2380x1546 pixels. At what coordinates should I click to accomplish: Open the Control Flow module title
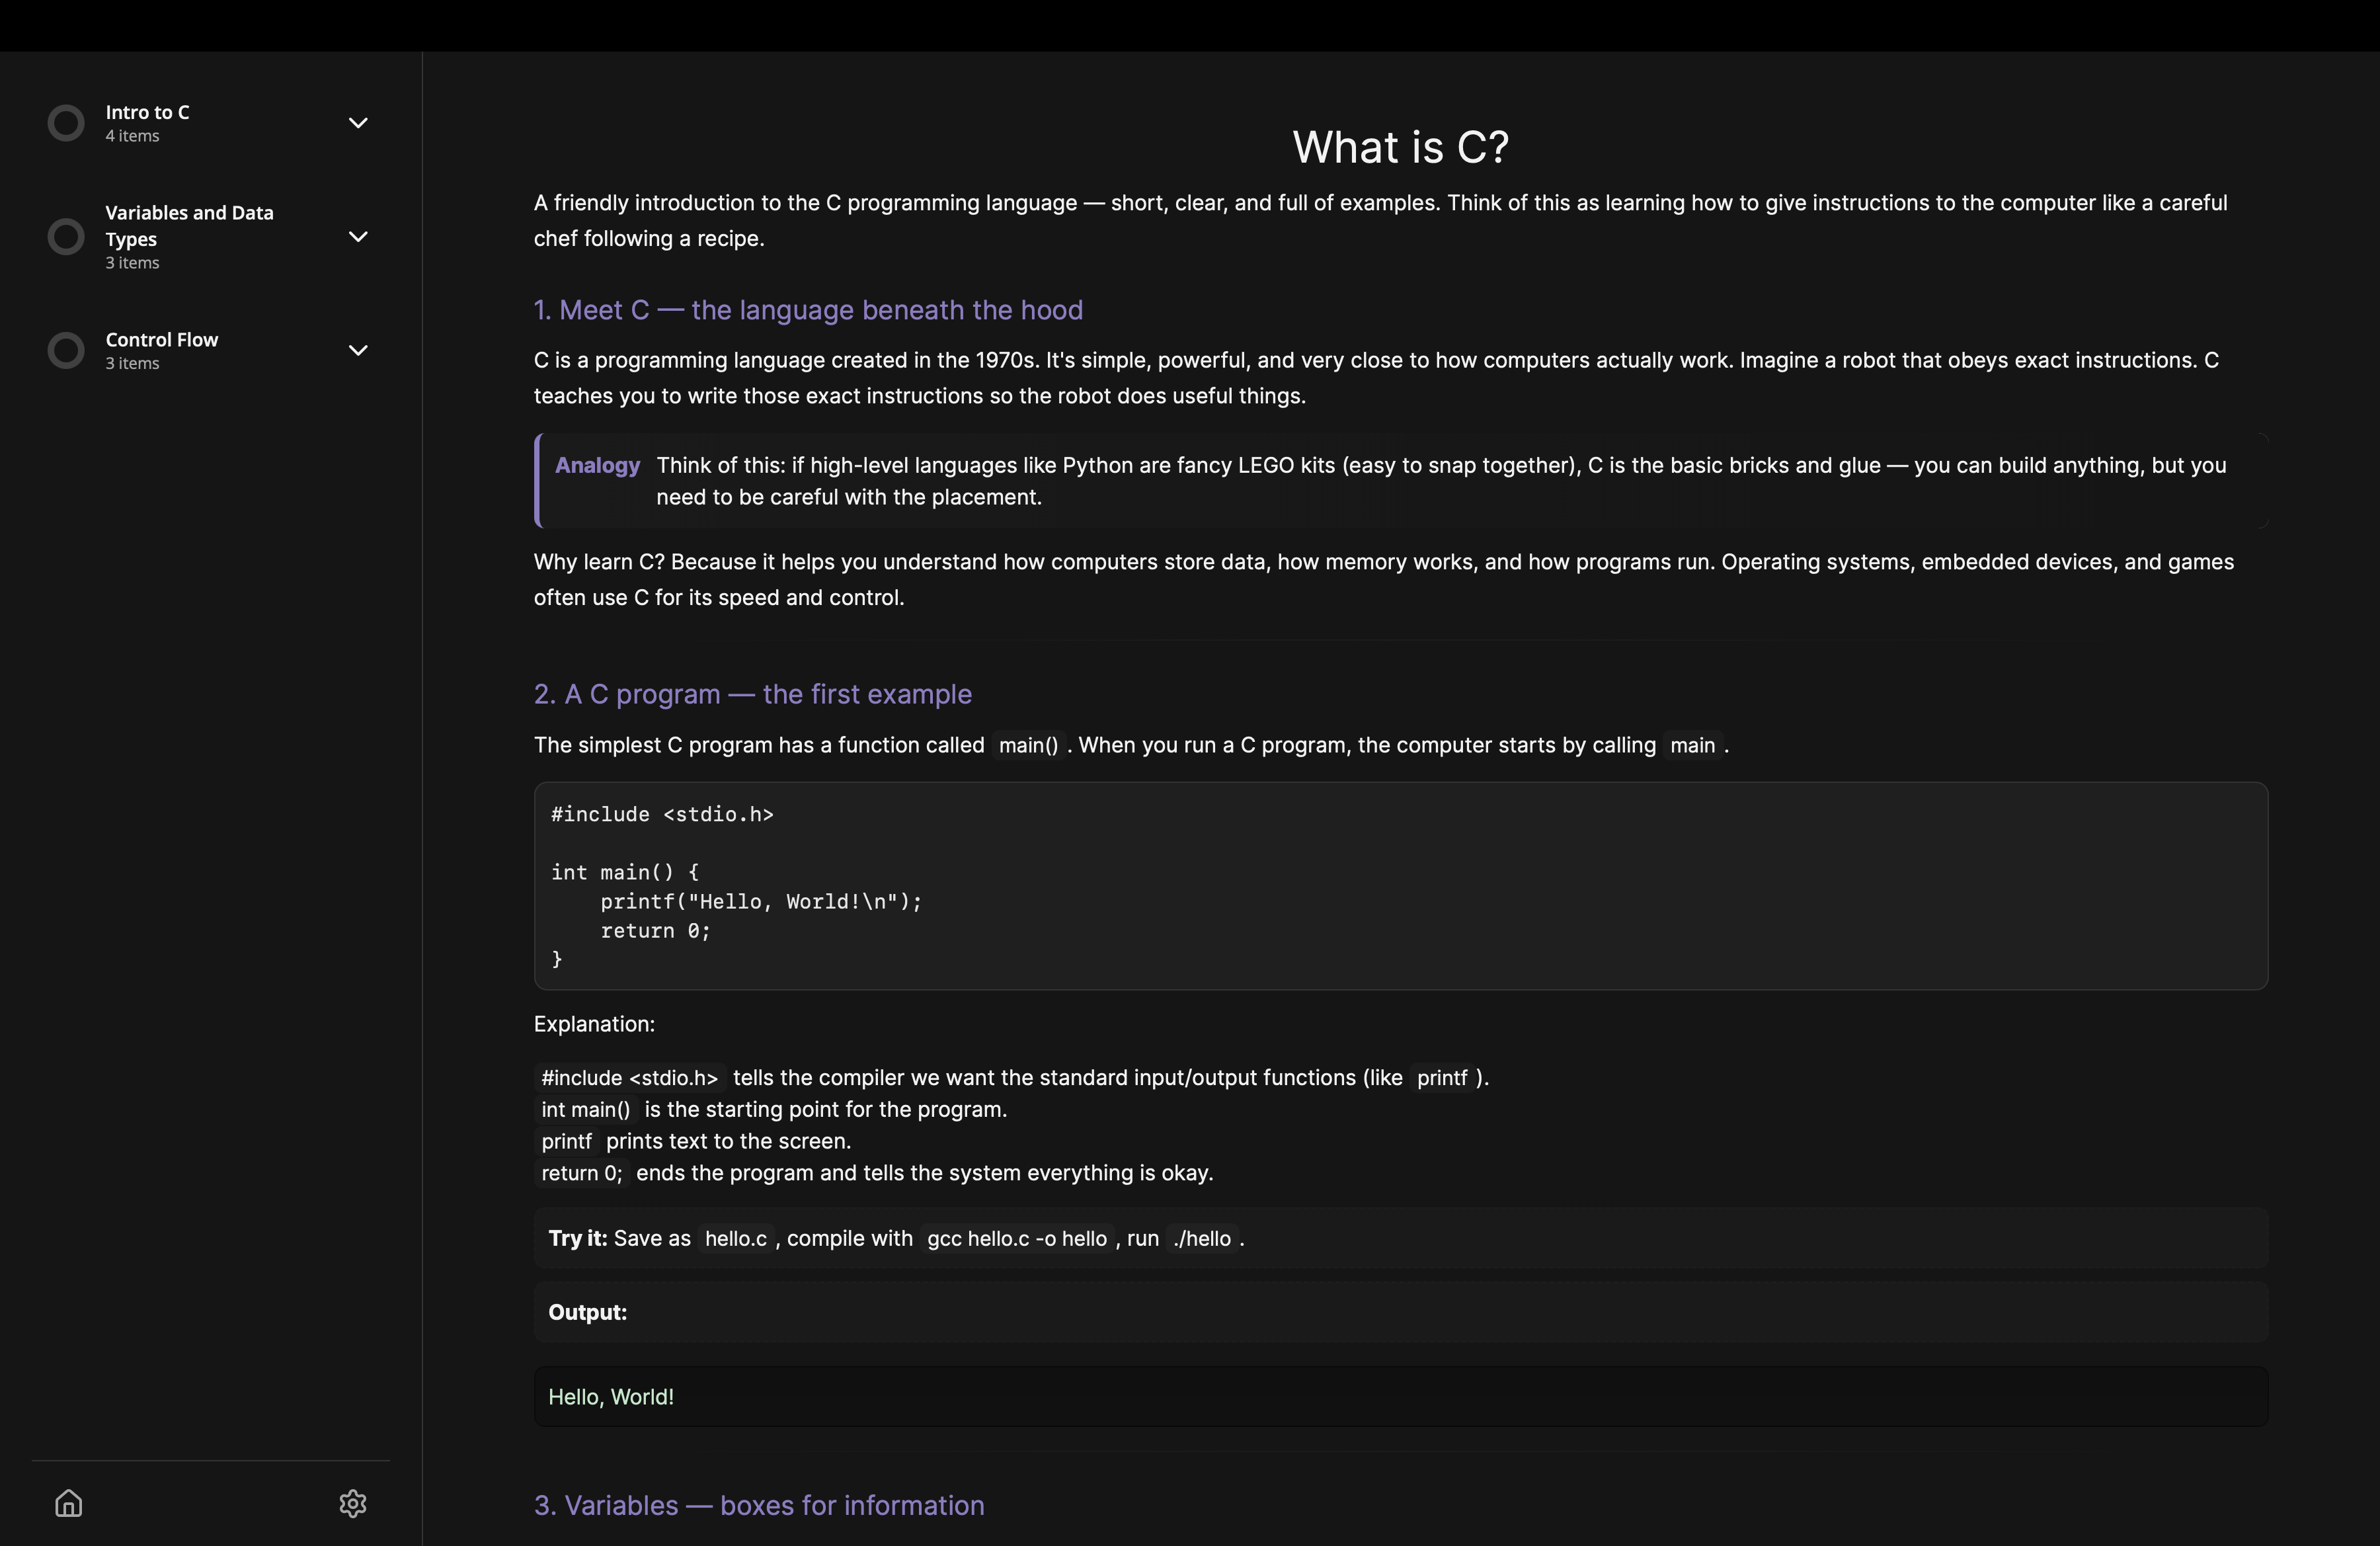pos(162,340)
